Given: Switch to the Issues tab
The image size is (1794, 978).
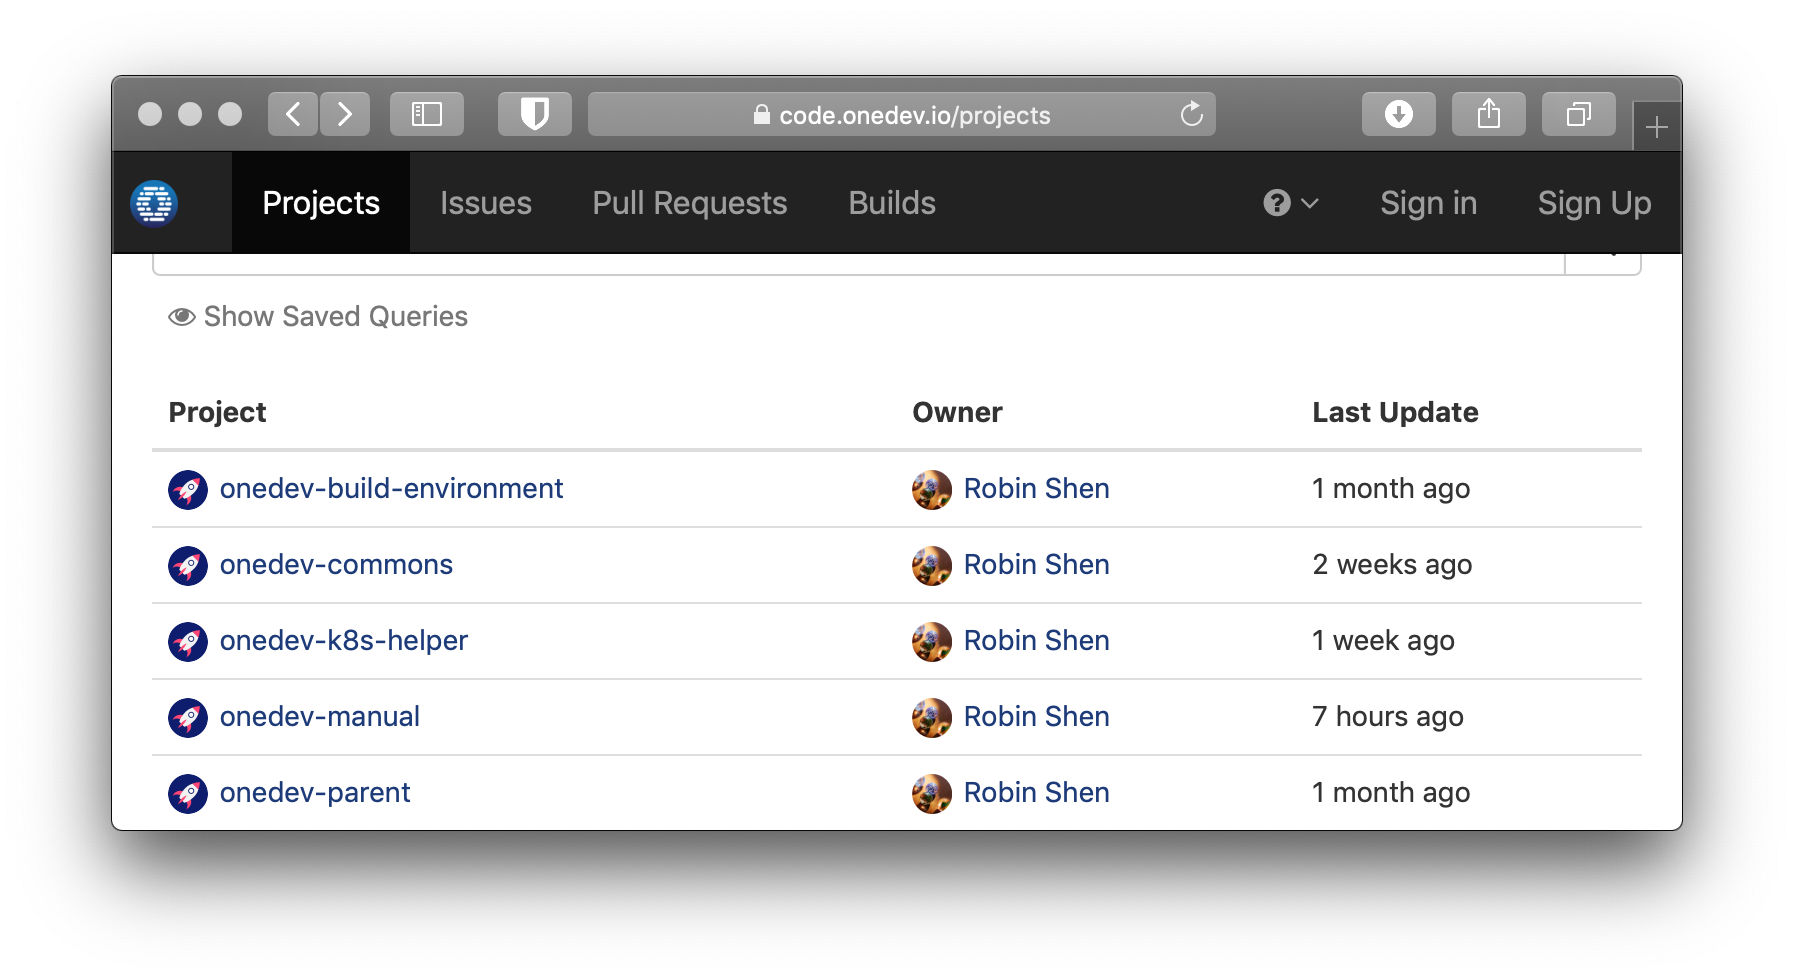Looking at the screenshot, I should coord(486,203).
